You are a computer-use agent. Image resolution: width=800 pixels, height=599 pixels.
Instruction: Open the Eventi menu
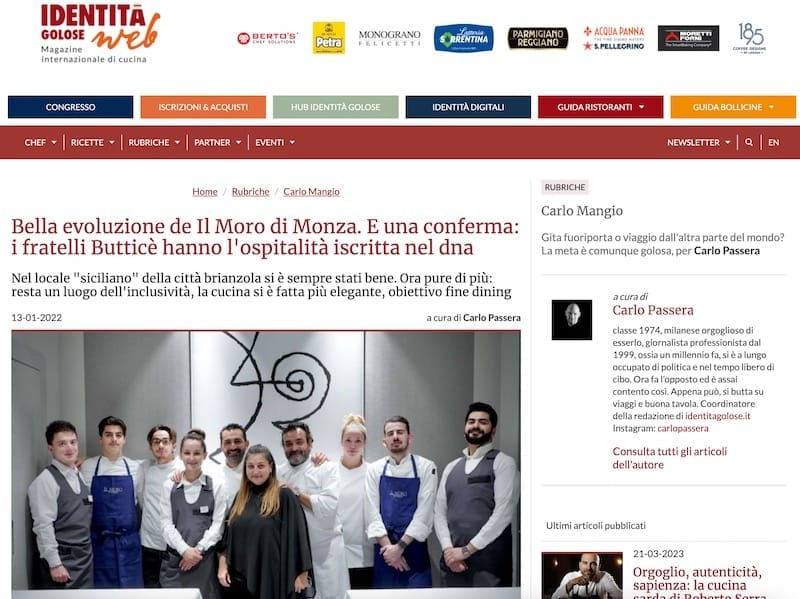(275, 142)
